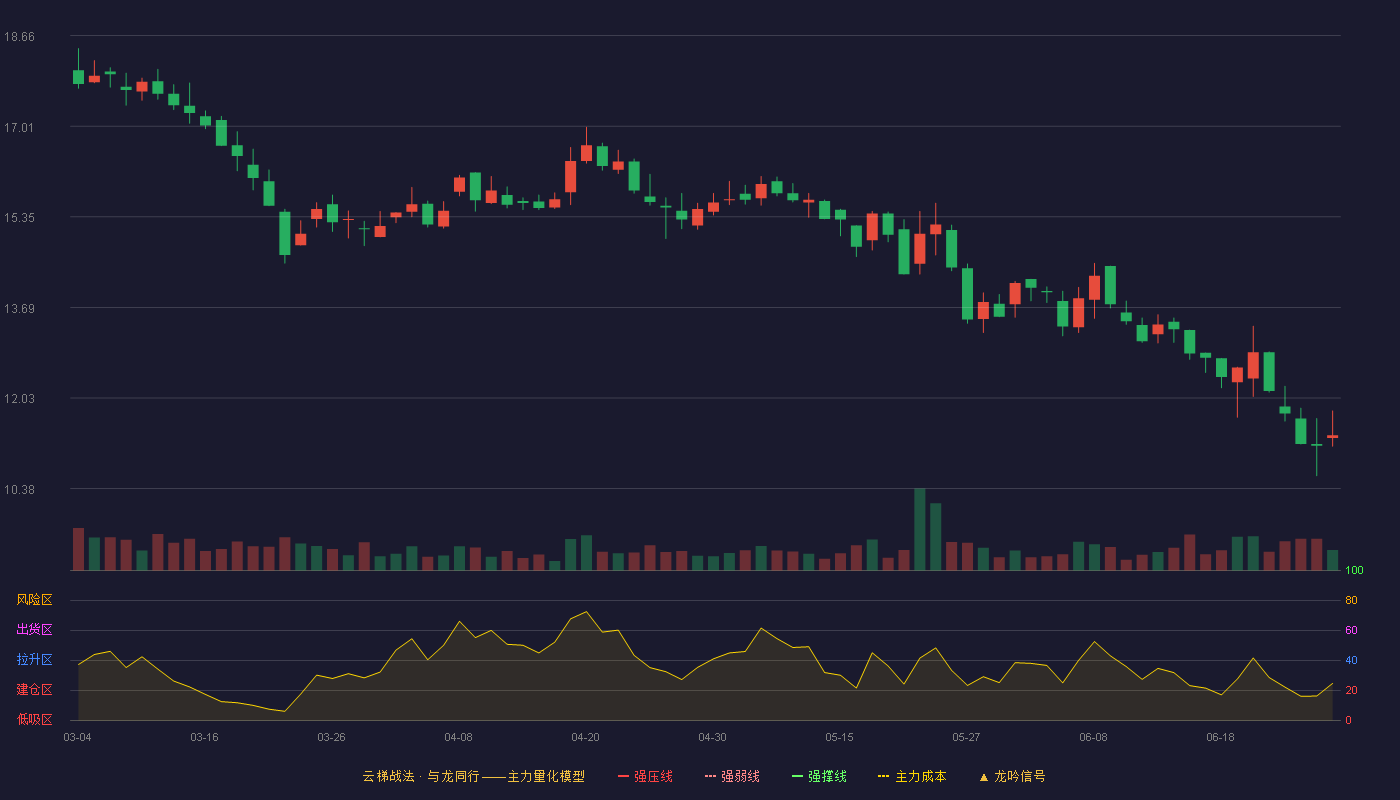Toggle the 强弱线 legend series

(732, 776)
